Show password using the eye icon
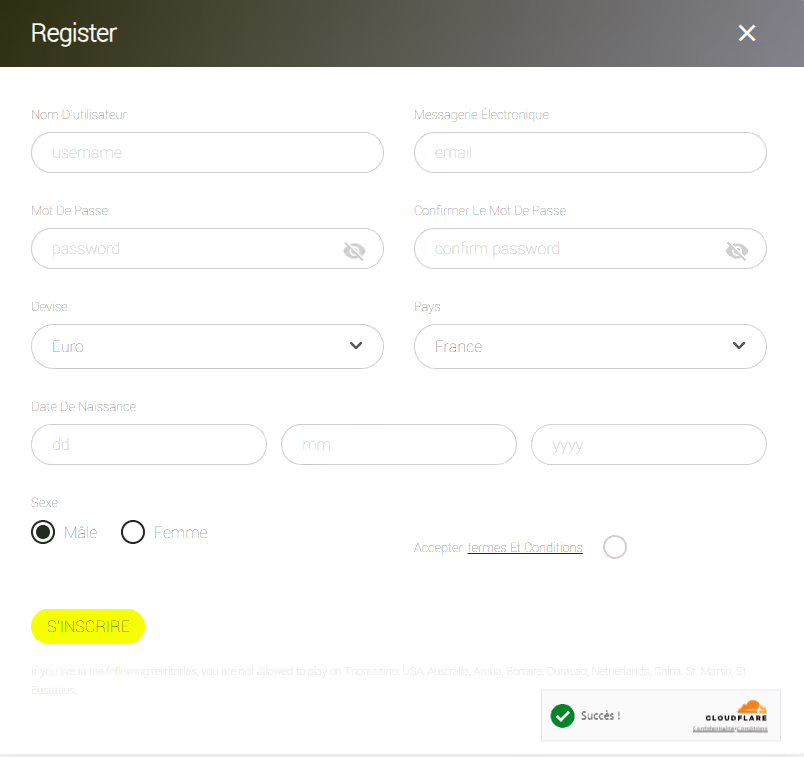Screen dimensions: 804x757 [x=354, y=250]
